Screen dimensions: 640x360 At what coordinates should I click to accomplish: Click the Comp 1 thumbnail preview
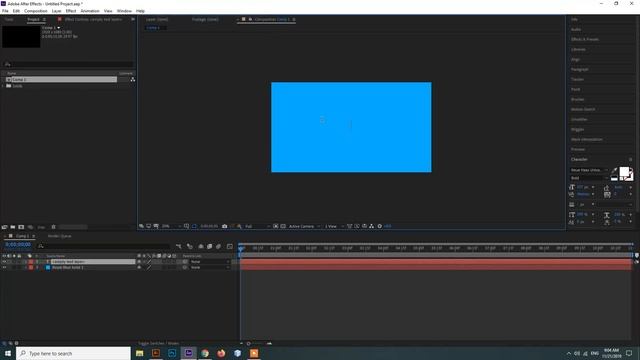pos(21,37)
